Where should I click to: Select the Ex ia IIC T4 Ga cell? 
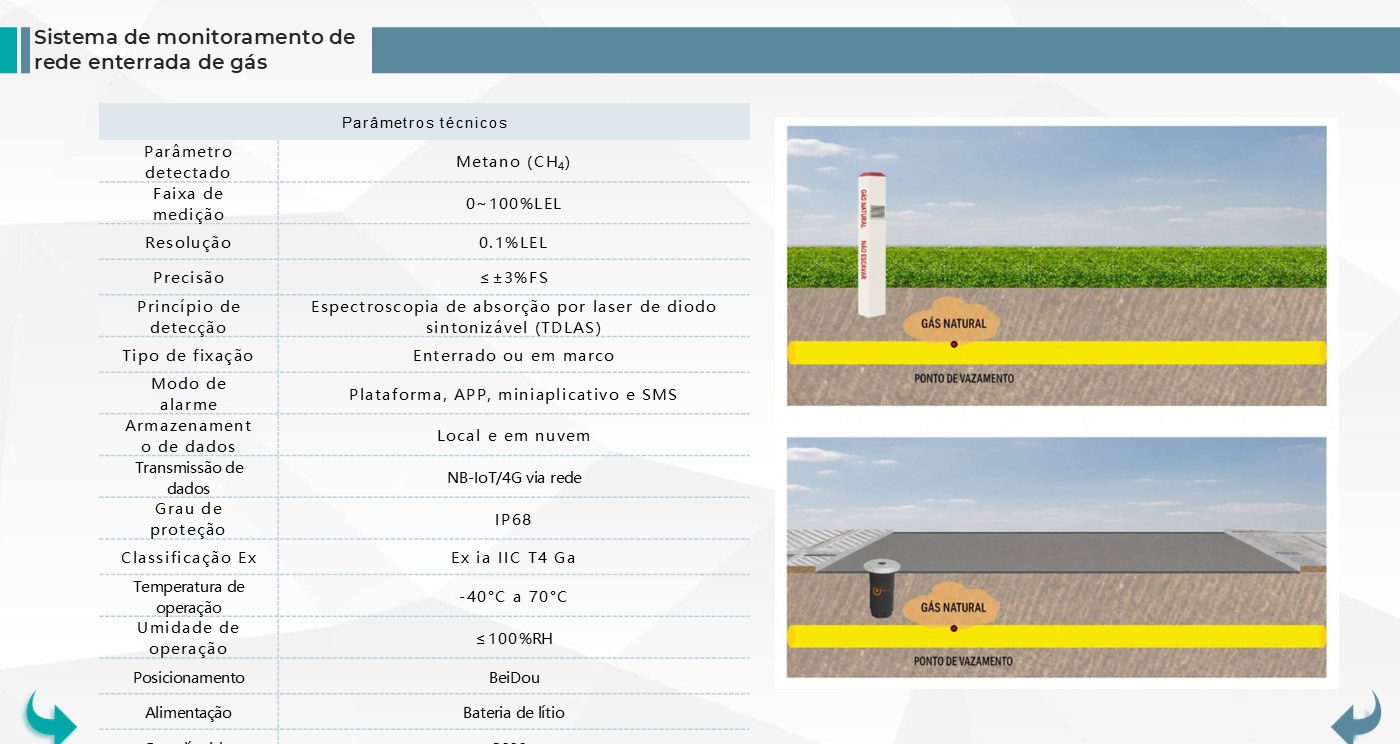513,557
